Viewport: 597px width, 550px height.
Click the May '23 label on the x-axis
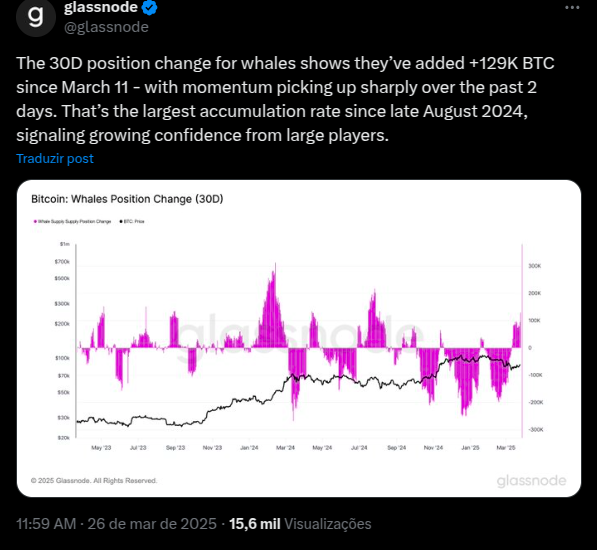tap(101, 448)
